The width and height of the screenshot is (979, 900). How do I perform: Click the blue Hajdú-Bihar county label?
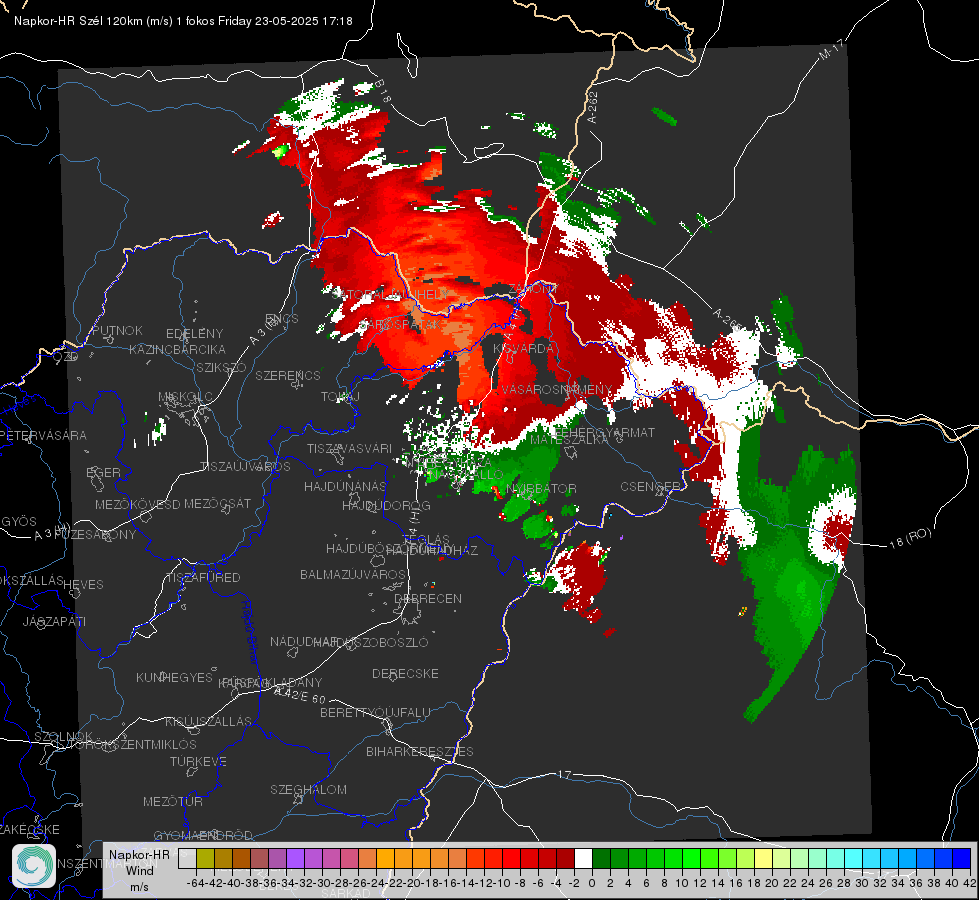(x=250, y=632)
